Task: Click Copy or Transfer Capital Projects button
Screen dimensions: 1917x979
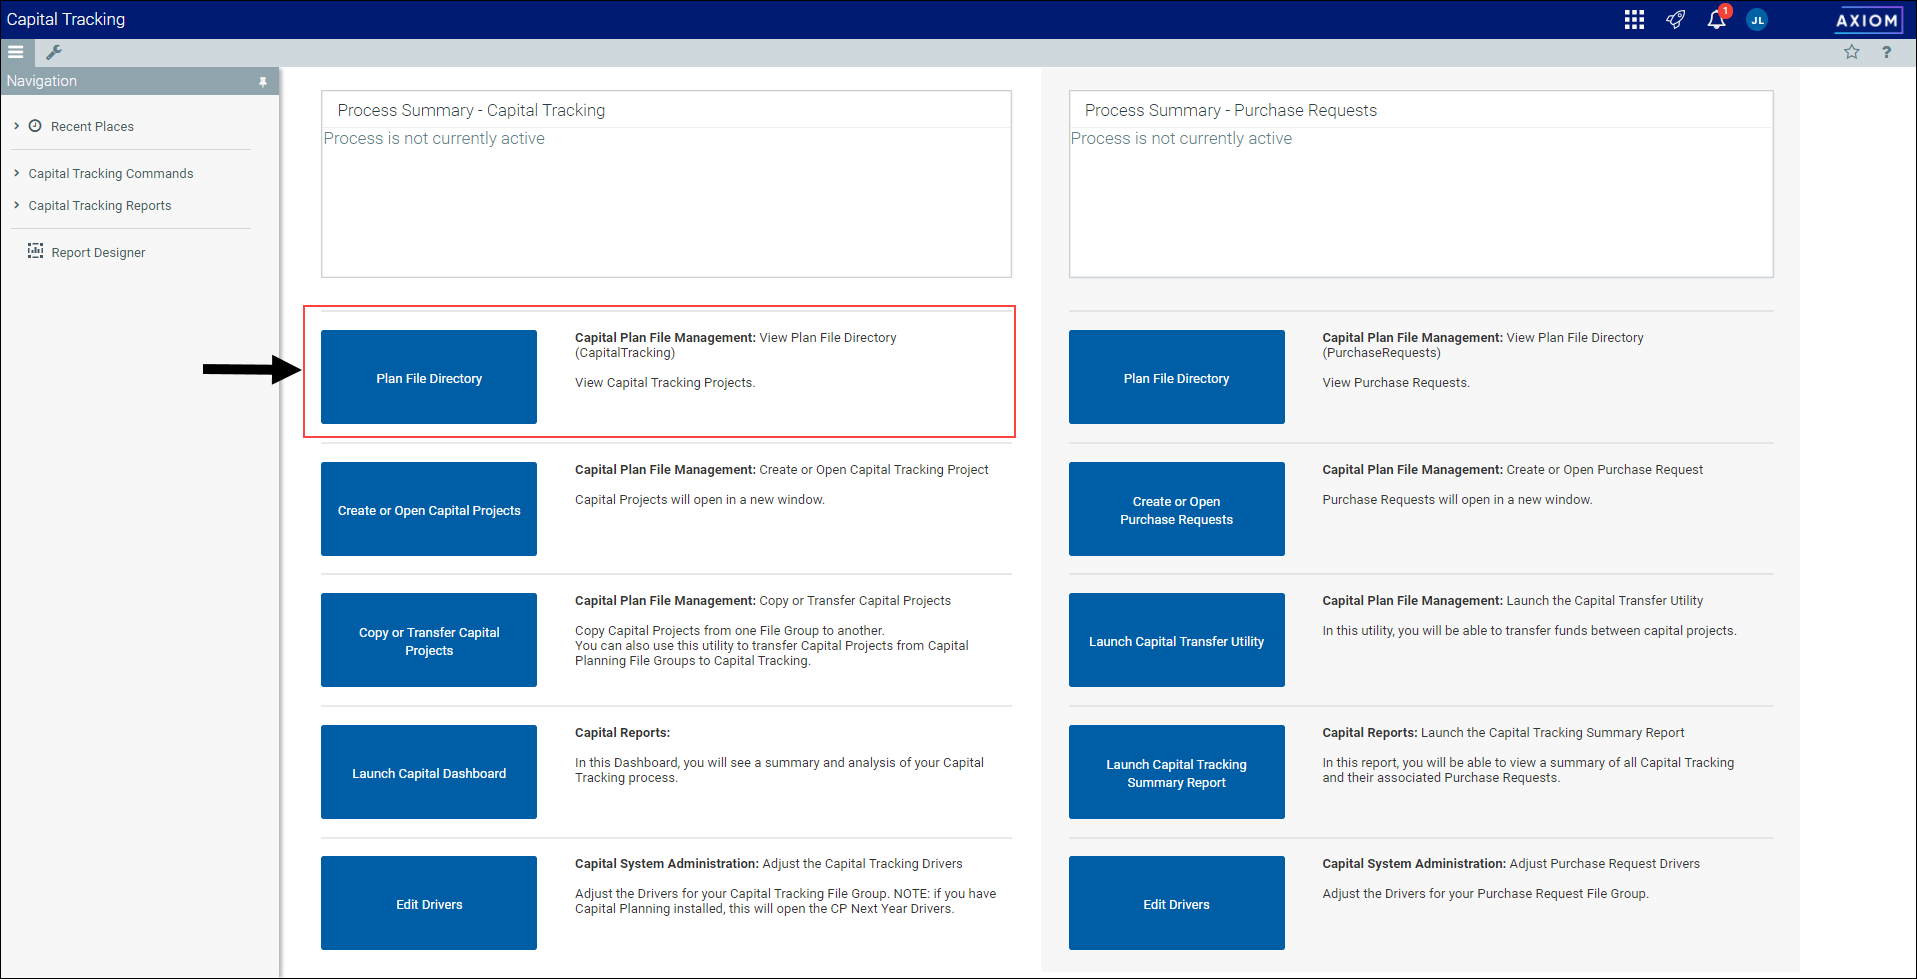Action: (429, 640)
